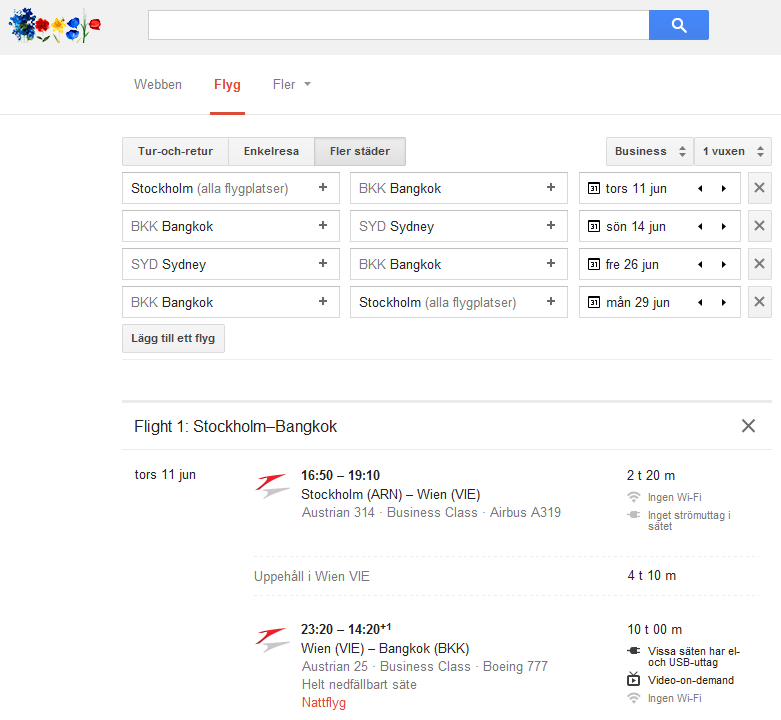781x720 pixels.
Task: Go to previous day before fre 26 jun
Action: coord(700,264)
